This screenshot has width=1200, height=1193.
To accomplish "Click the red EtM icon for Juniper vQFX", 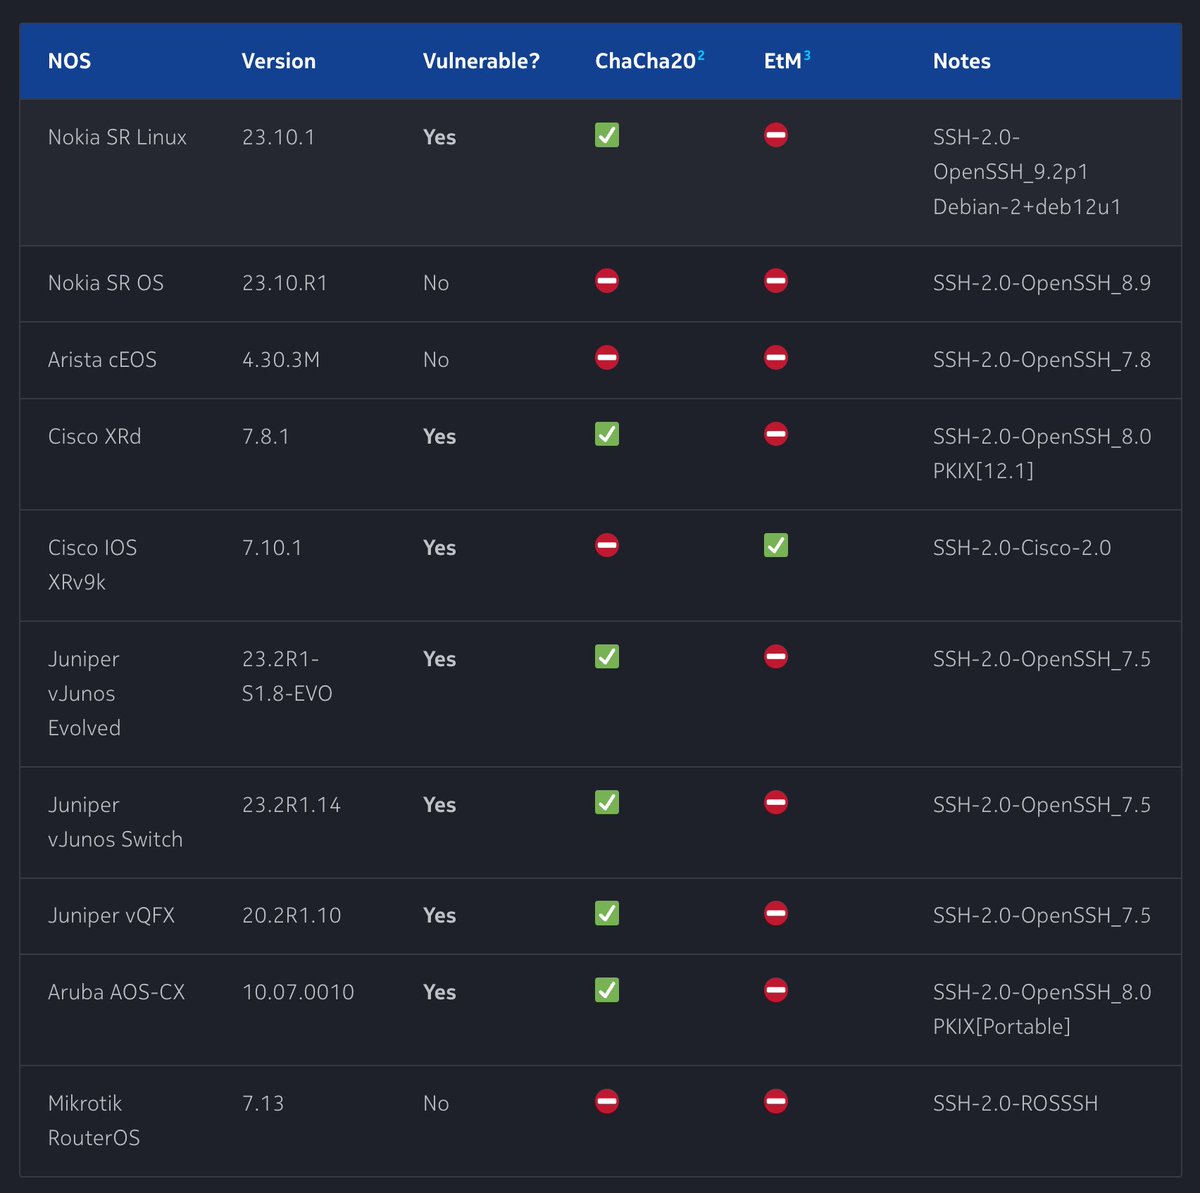I will point(776,913).
